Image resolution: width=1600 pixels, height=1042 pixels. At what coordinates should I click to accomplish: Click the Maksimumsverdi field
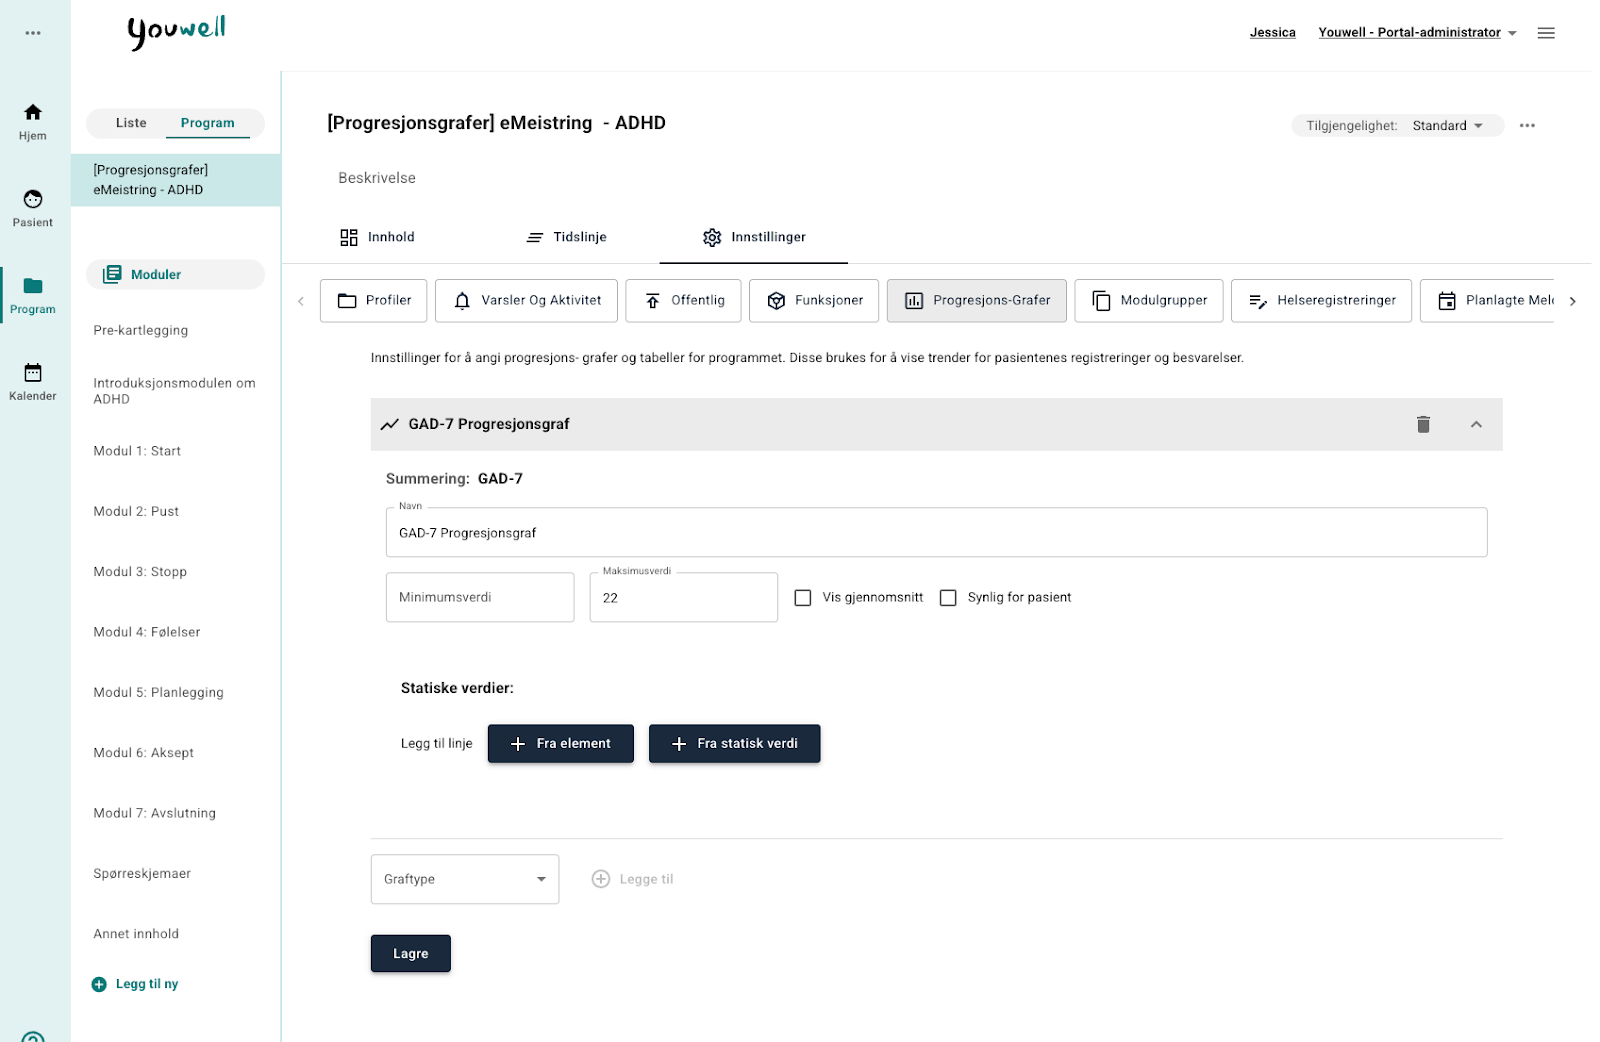pos(684,598)
